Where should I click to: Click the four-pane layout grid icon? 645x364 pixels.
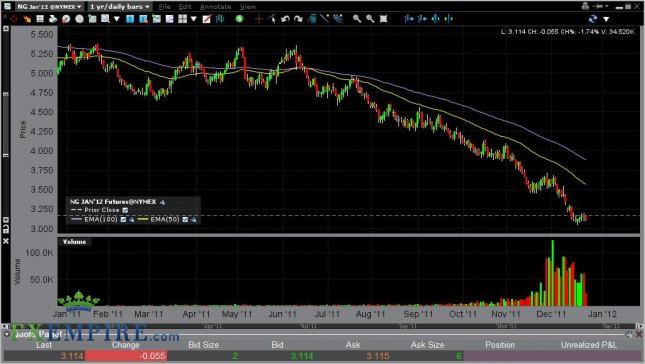point(183,19)
